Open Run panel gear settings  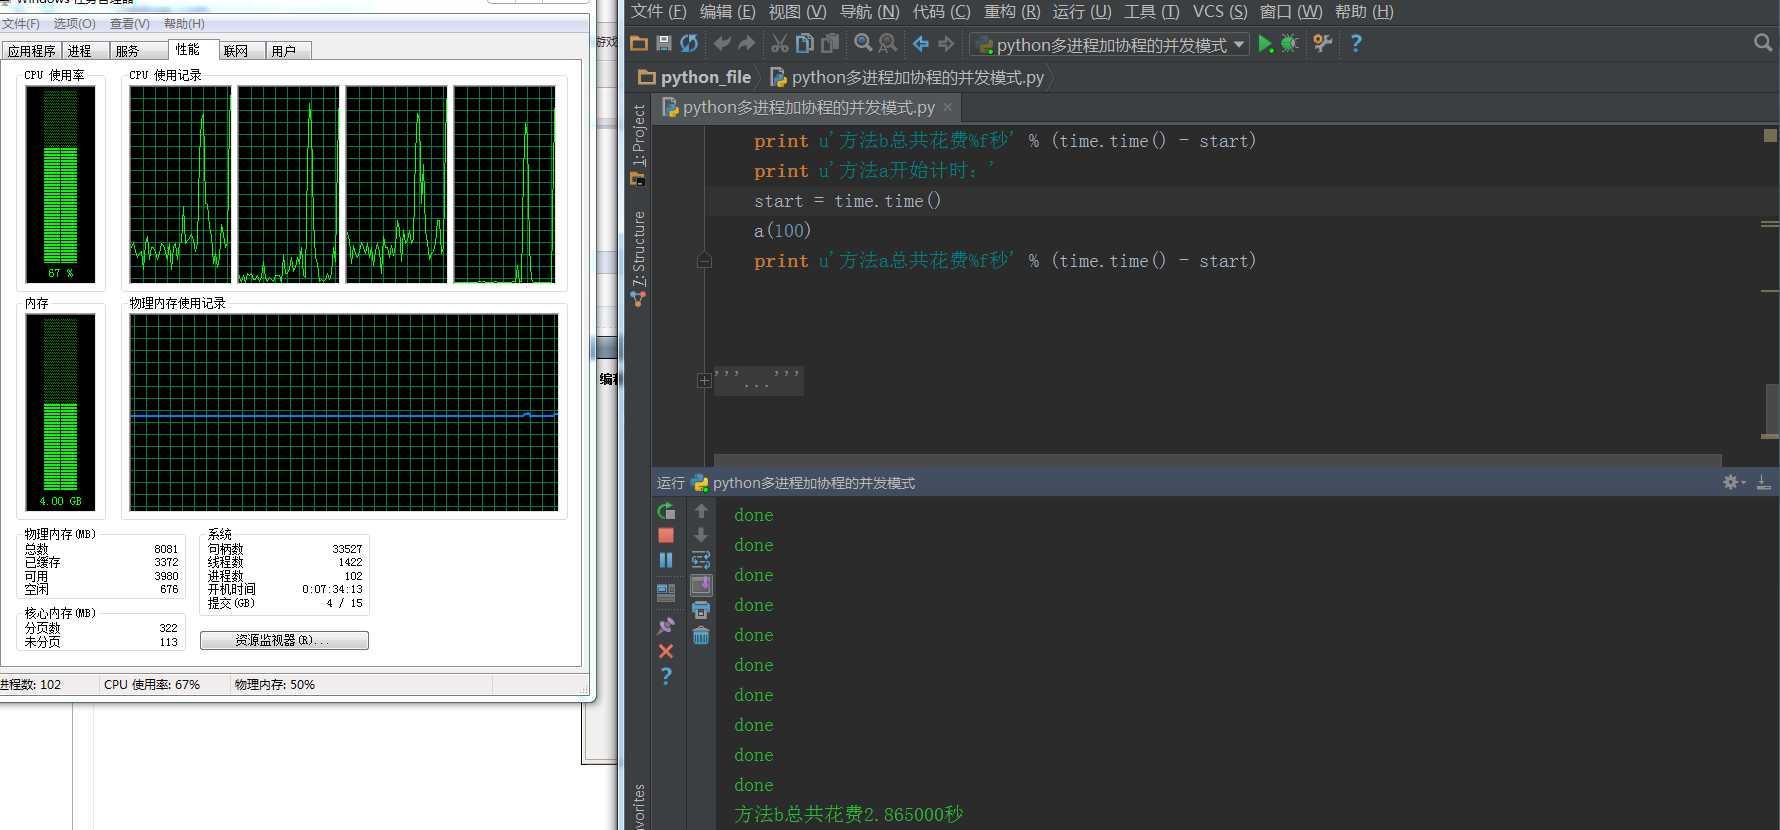tap(1733, 482)
